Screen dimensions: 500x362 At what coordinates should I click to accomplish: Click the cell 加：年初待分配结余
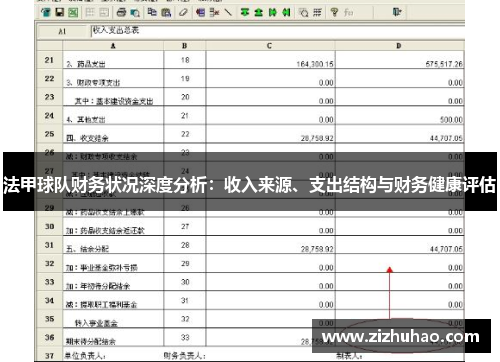pos(113,282)
